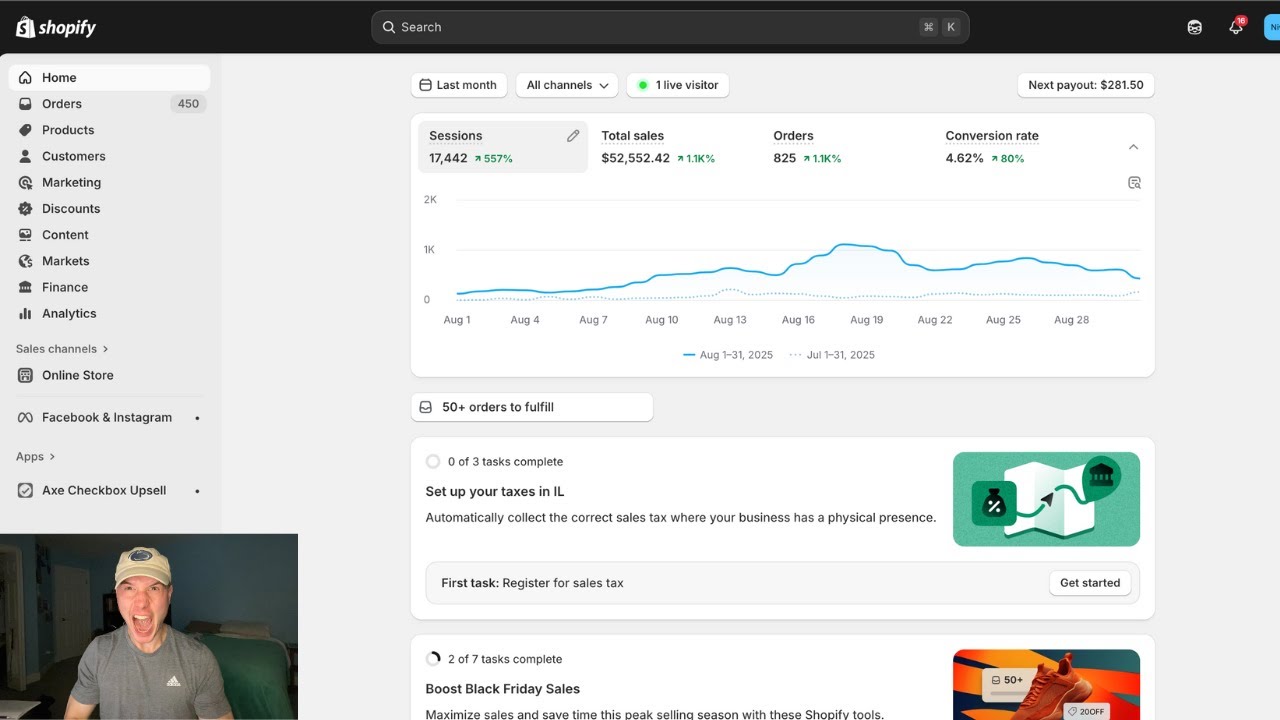
Task: Open the All channels dropdown
Action: pos(567,85)
